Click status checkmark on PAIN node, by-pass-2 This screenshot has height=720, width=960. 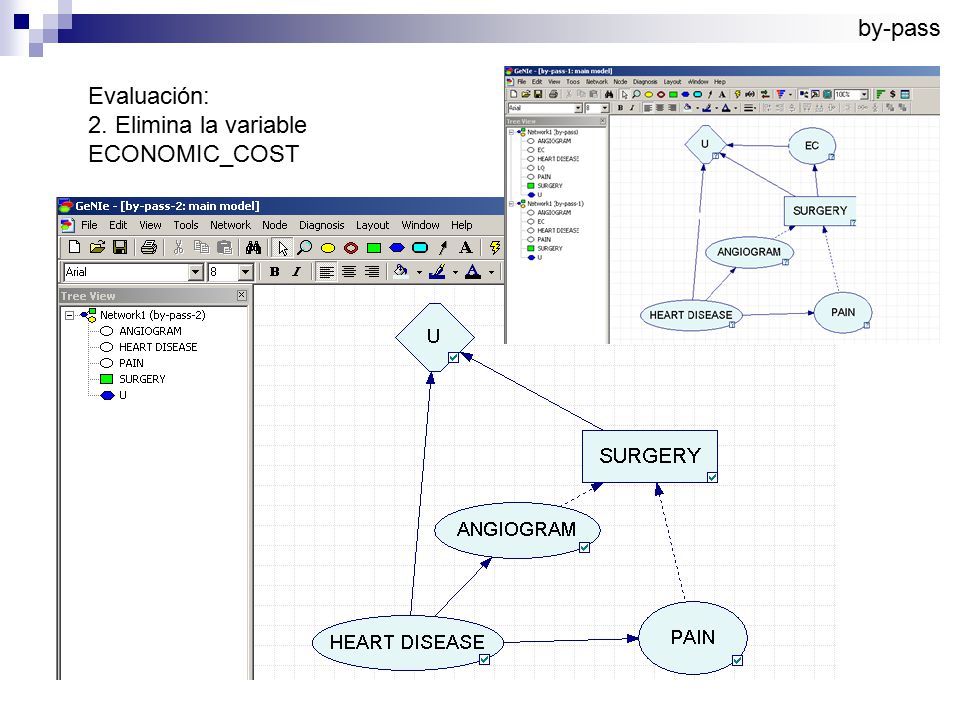click(x=738, y=661)
